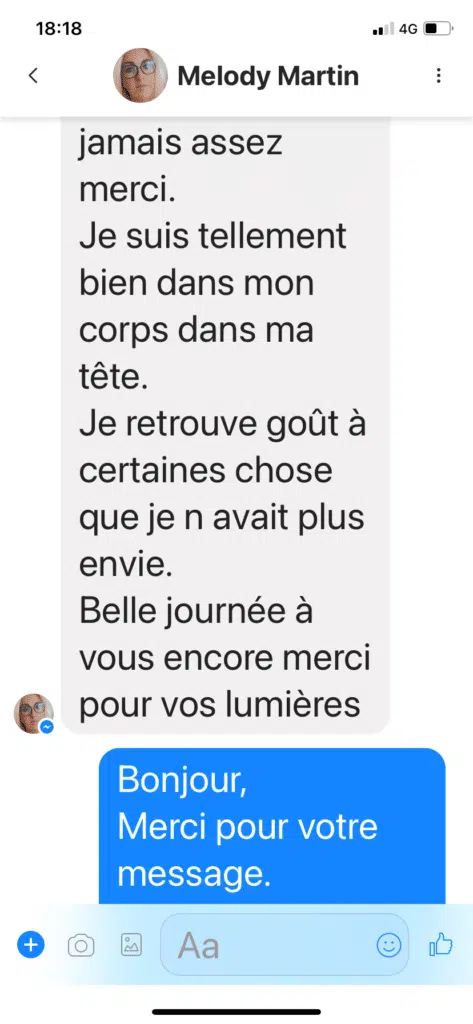Screen dimensions: 473x1024
Task: Tap the battery indicator in the status bar
Action: (x=438, y=29)
